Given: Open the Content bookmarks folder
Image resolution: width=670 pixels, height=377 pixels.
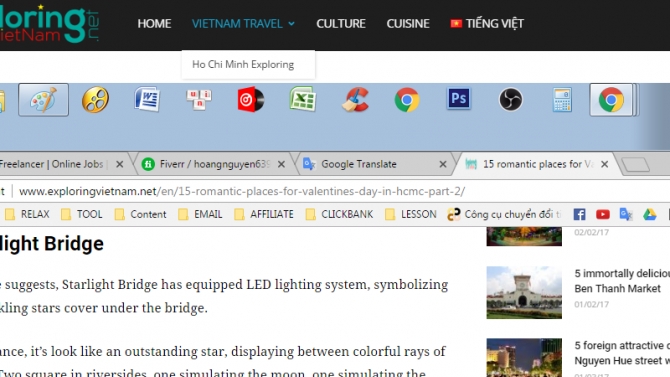Looking at the screenshot, I should [141, 214].
